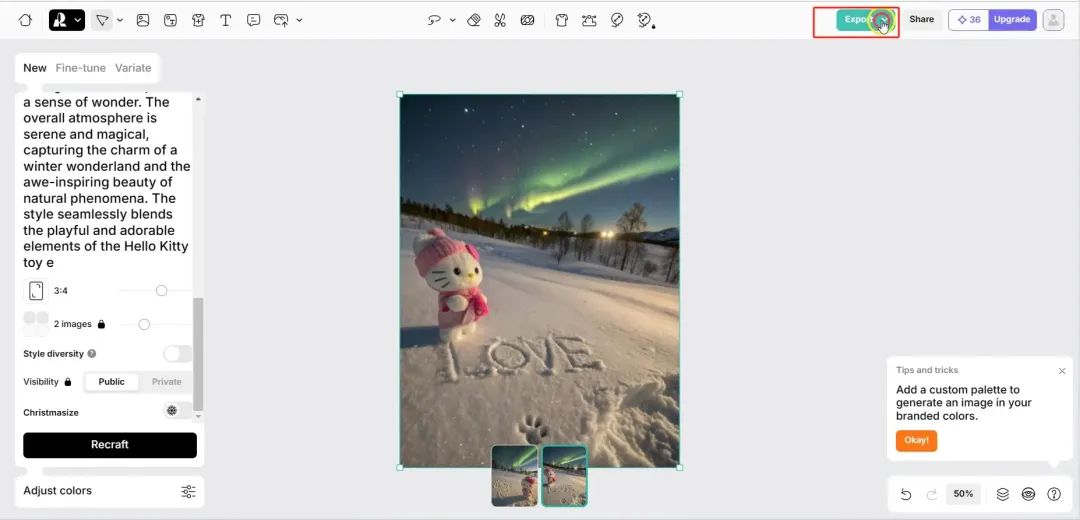
Task: Show the Style diversity help tooltip
Action: 92,353
